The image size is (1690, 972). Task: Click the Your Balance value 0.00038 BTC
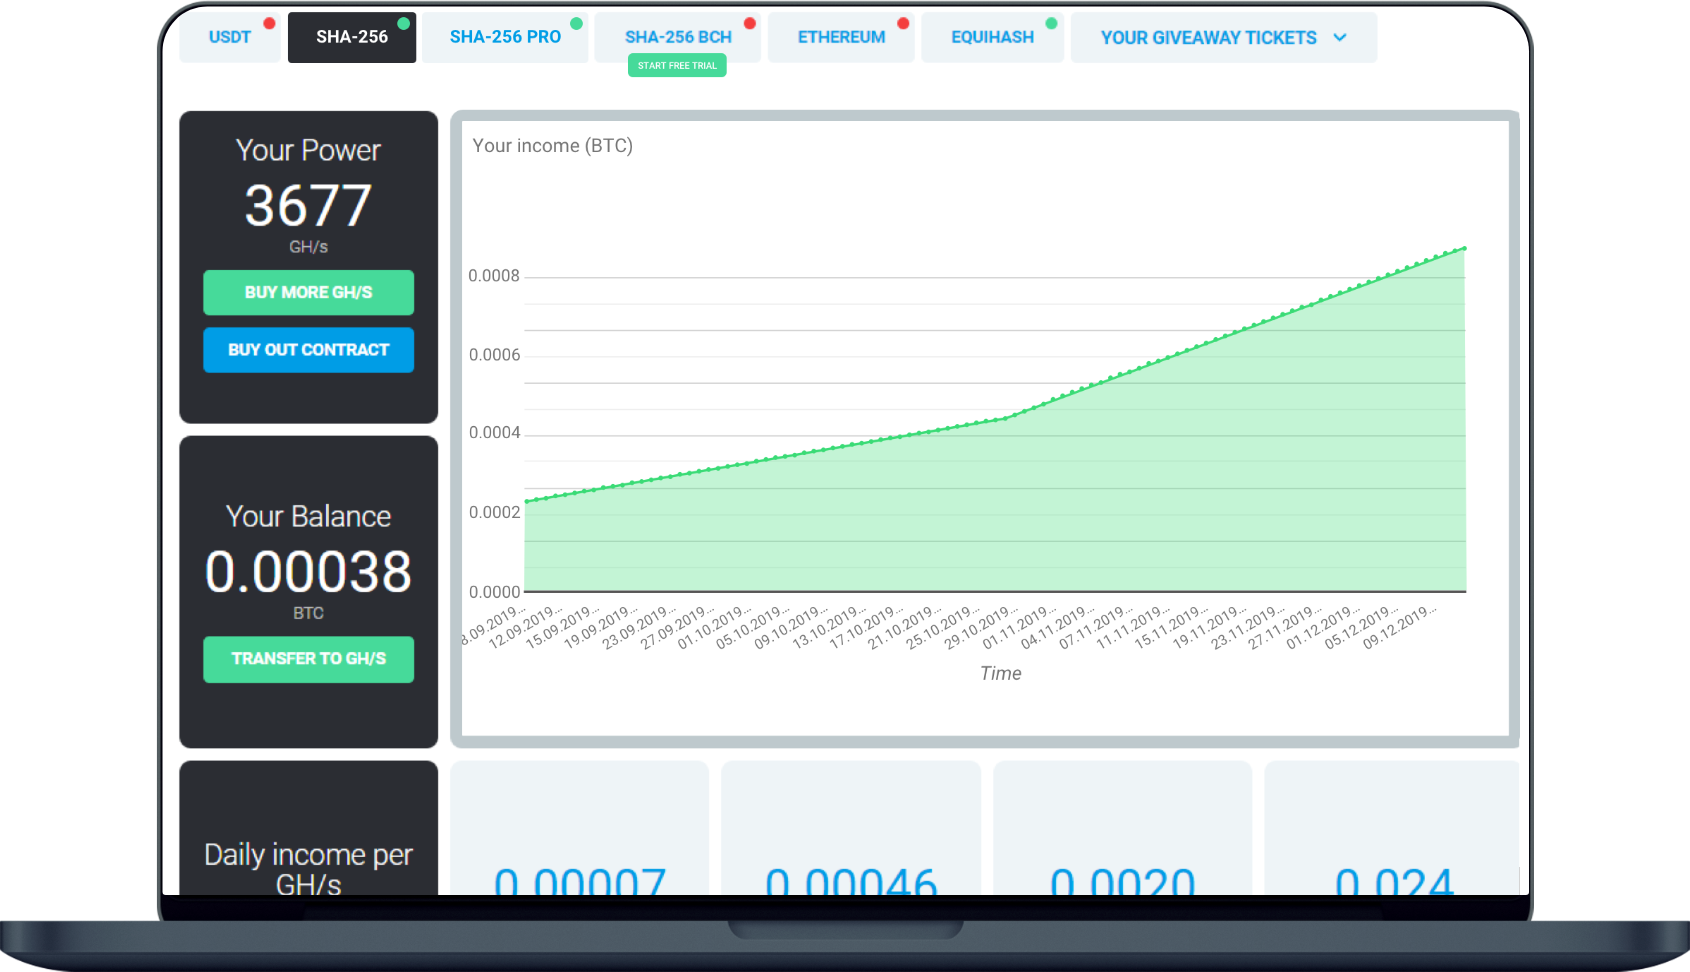click(308, 571)
